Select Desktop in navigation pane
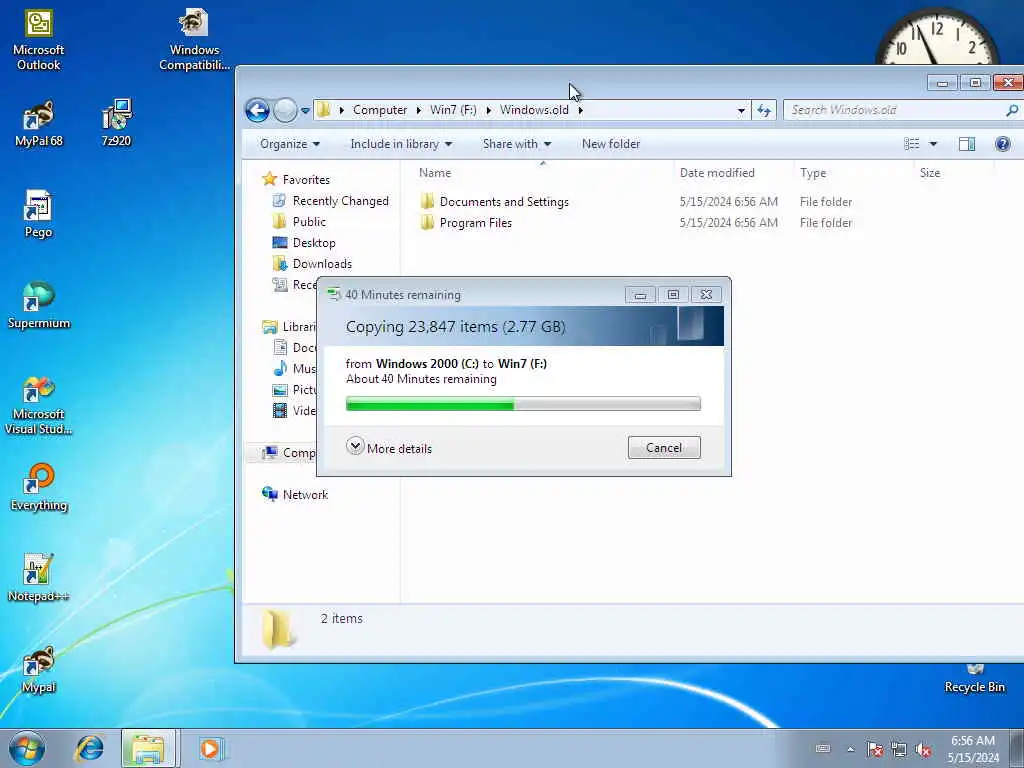 pyautogui.click(x=313, y=242)
